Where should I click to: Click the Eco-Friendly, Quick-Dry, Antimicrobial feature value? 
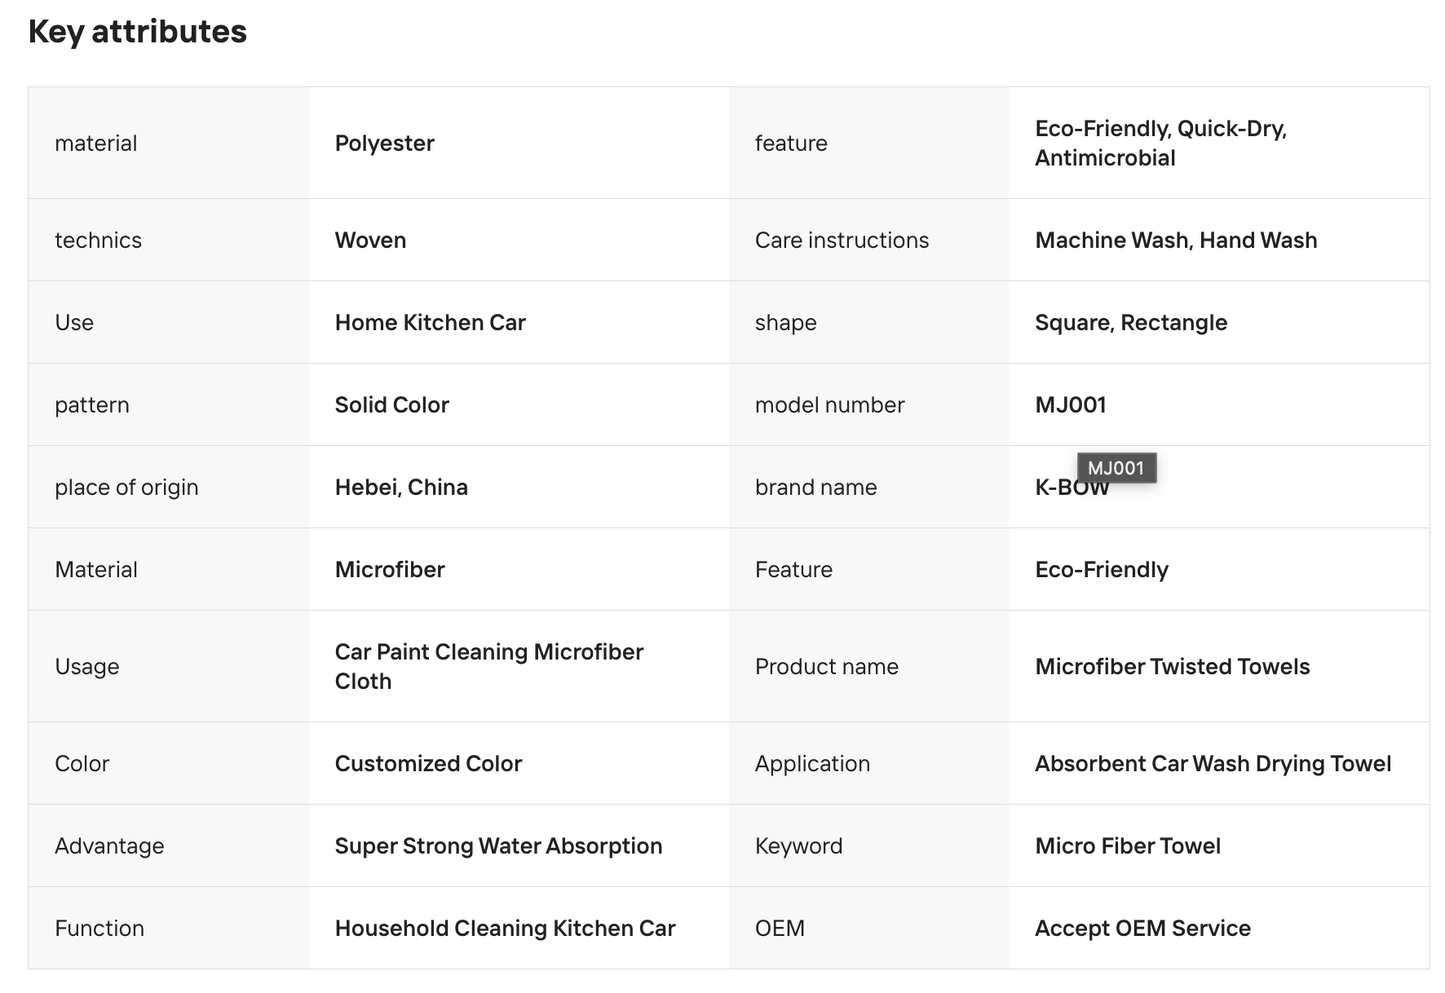click(1161, 143)
